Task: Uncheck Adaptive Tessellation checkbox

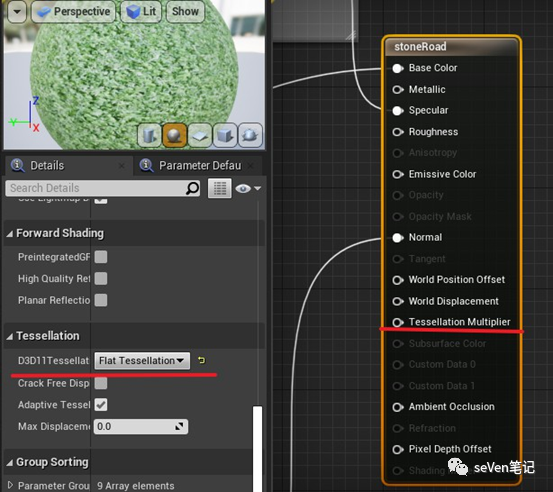Action: 101,405
